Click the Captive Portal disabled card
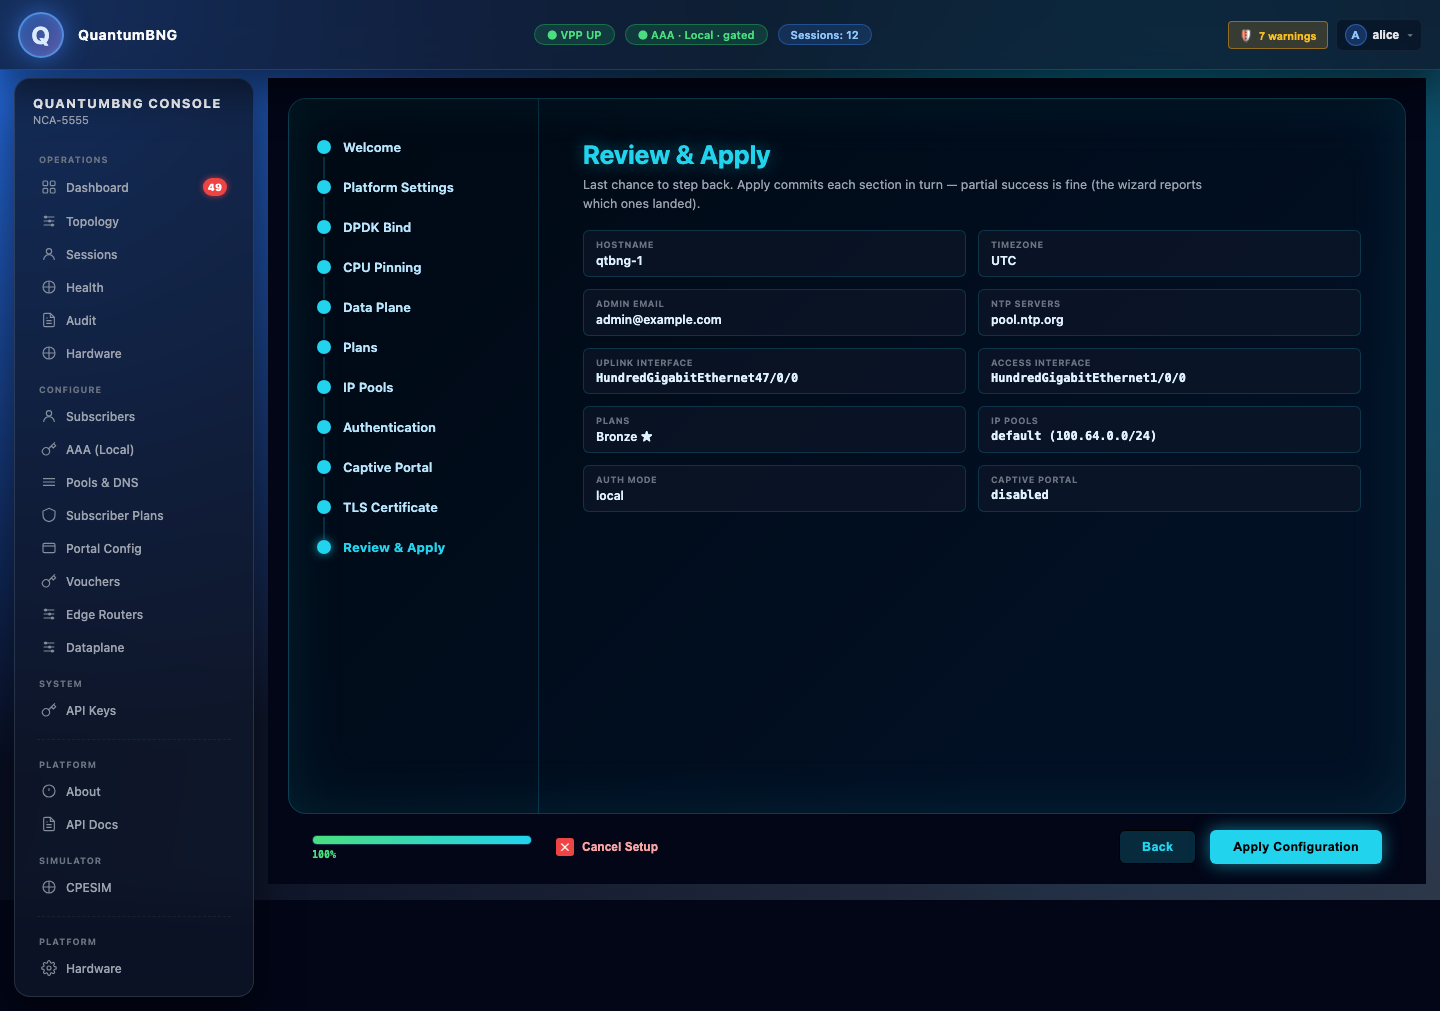 1169,488
